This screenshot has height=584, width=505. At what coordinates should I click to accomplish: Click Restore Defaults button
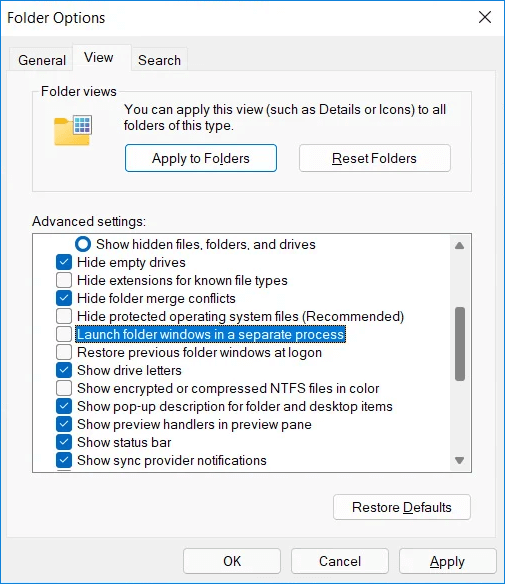click(x=402, y=507)
